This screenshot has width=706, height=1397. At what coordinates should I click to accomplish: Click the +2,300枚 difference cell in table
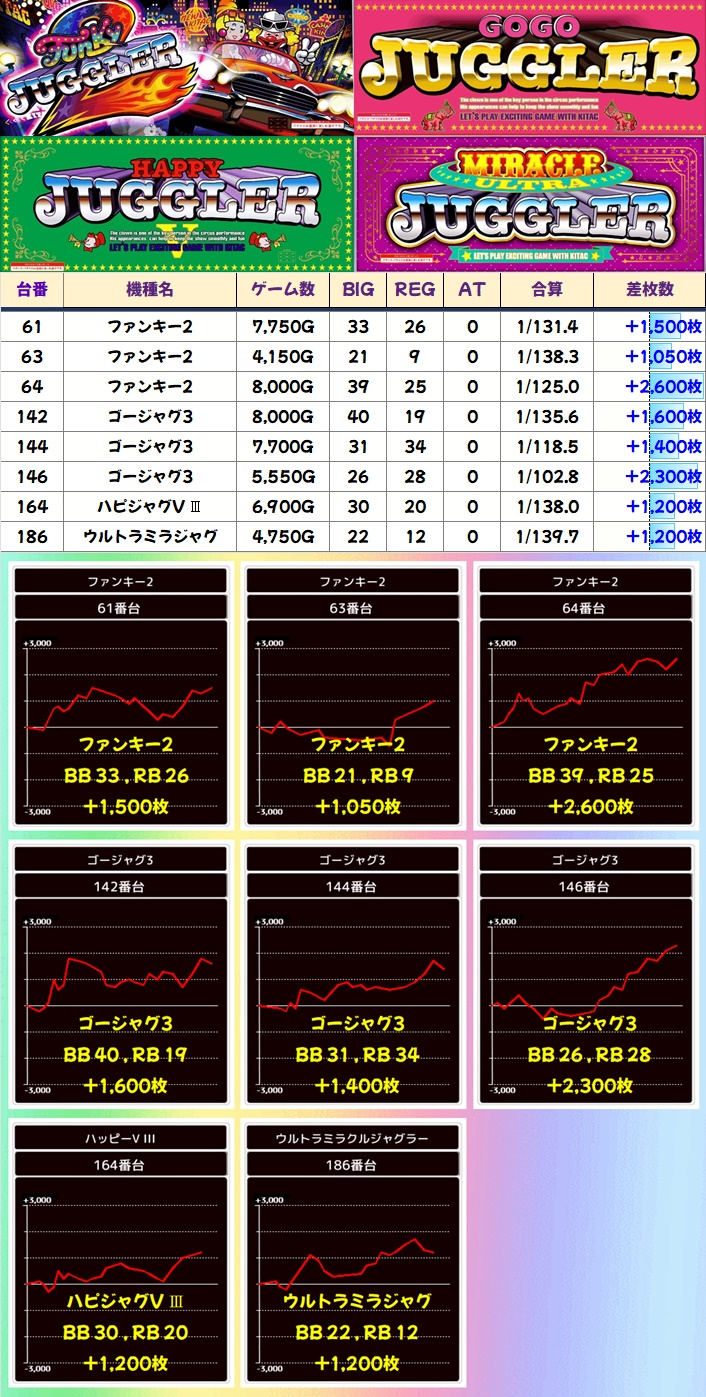point(650,476)
